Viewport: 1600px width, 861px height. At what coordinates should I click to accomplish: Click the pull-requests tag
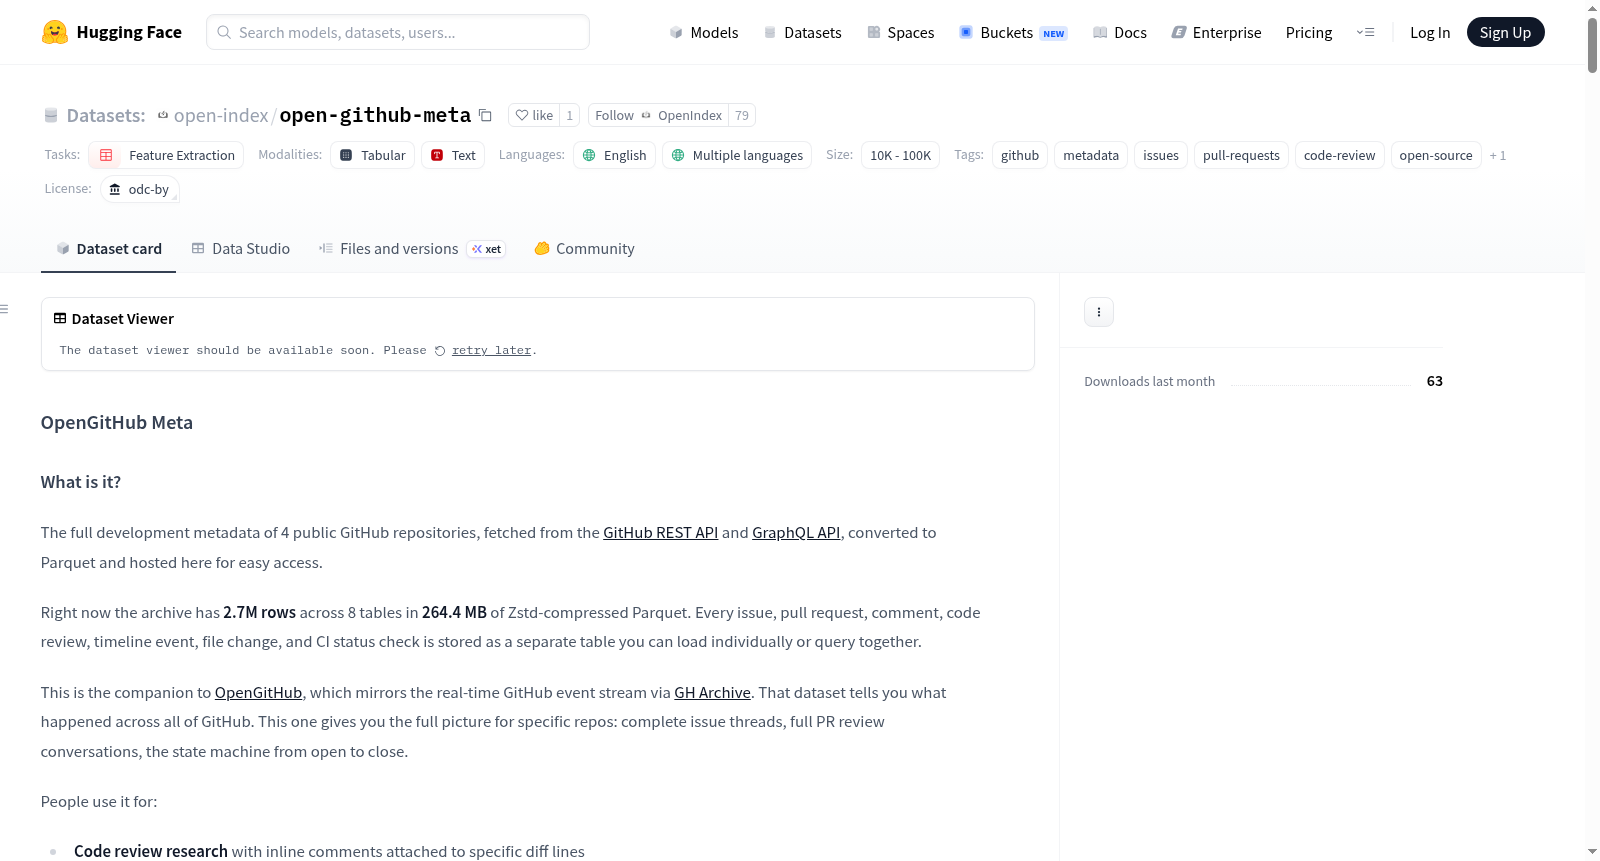click(1241, 155)
